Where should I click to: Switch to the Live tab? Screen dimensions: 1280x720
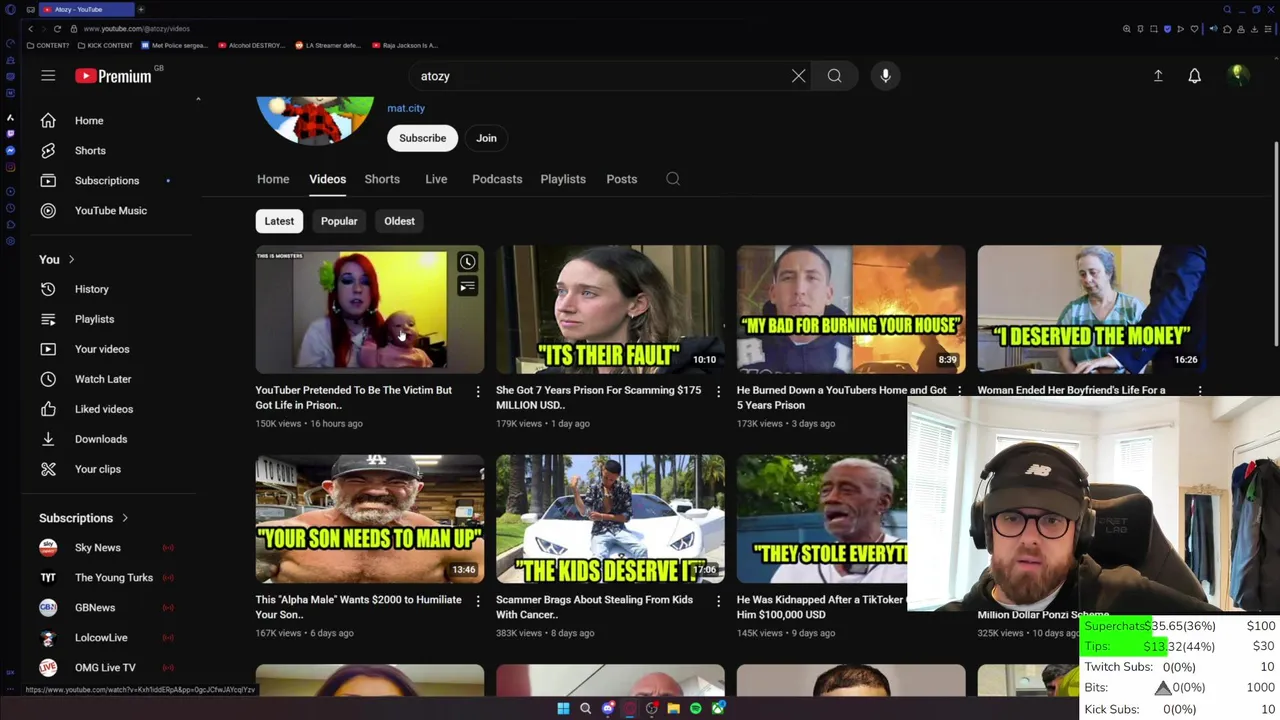(x=436, y=179)
